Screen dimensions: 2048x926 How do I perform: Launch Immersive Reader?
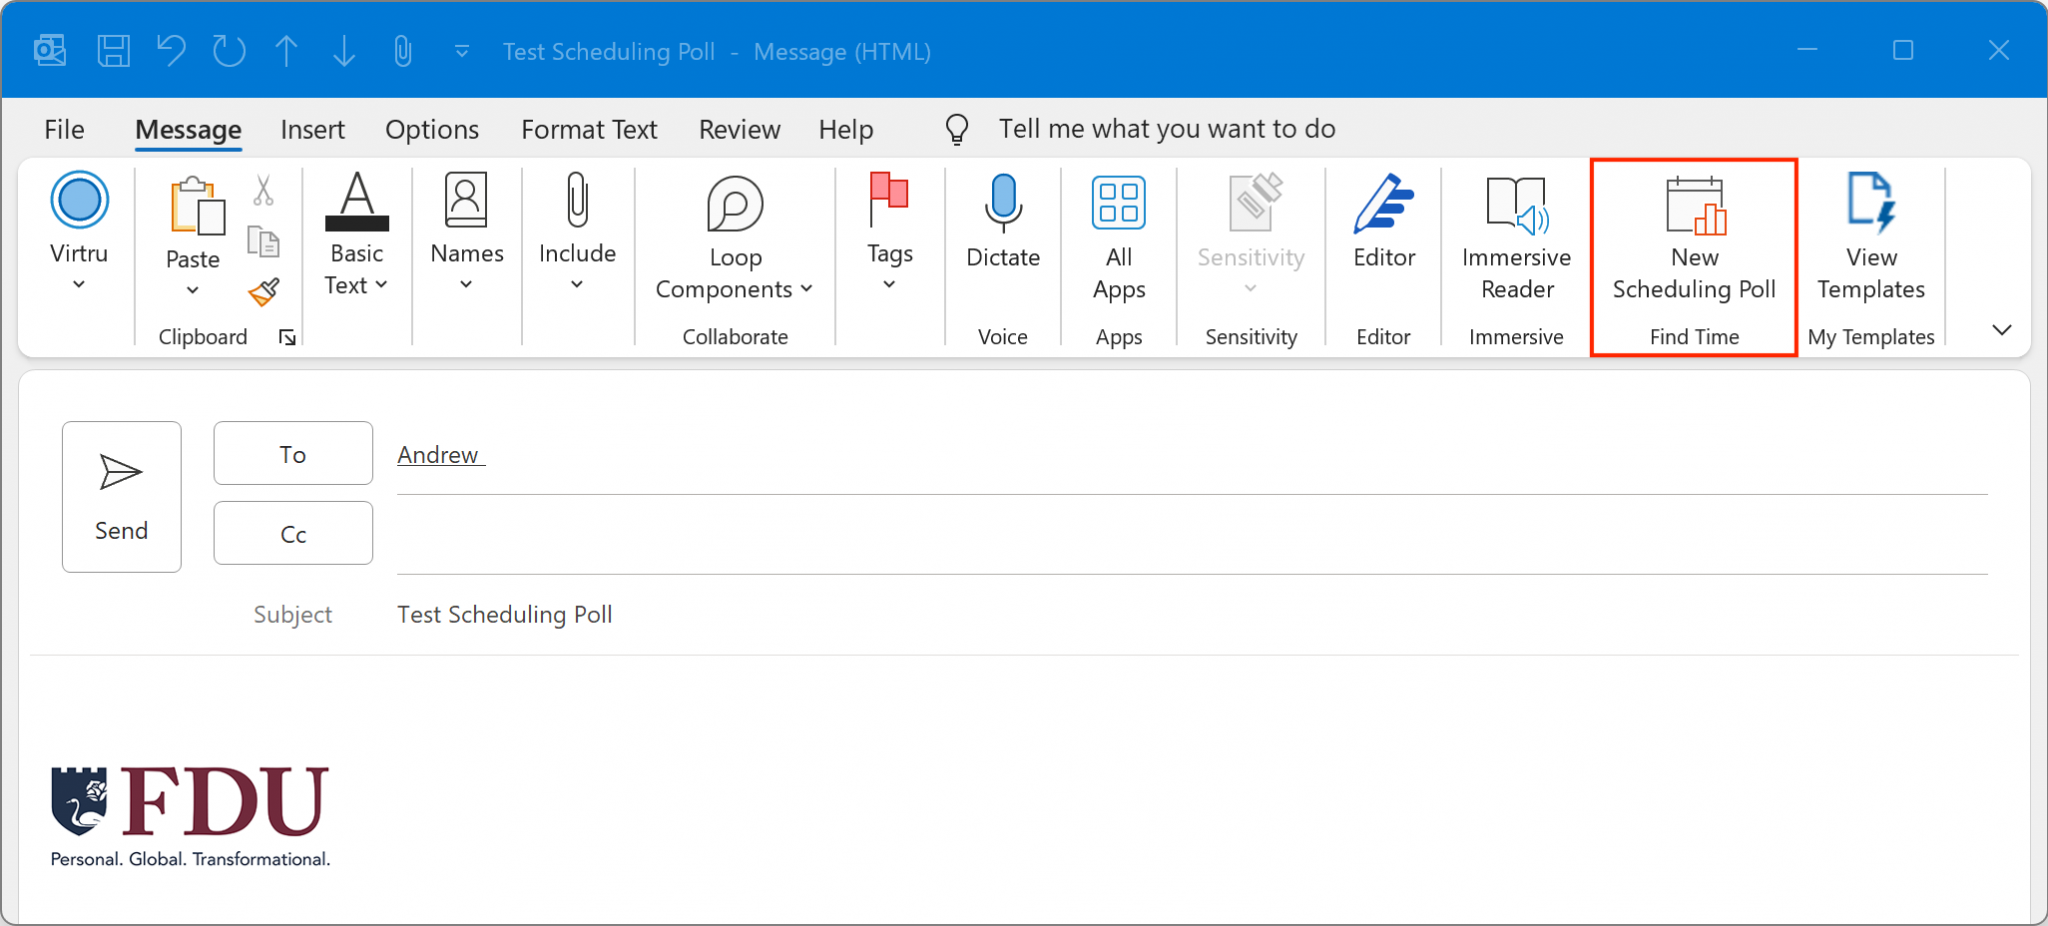(x=1513, y=235)
